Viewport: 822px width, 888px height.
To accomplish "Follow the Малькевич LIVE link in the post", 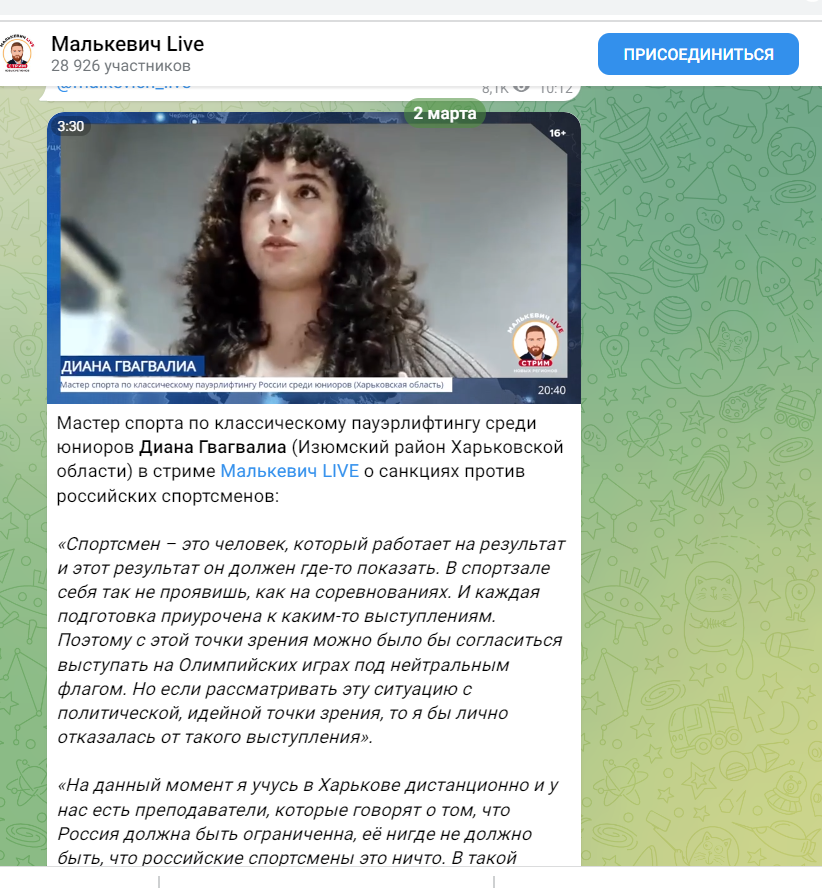I will (x=289, y=471).
